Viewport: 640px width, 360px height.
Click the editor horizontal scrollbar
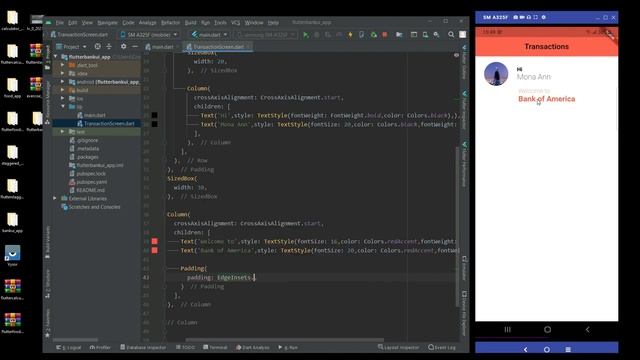[284, 340]
